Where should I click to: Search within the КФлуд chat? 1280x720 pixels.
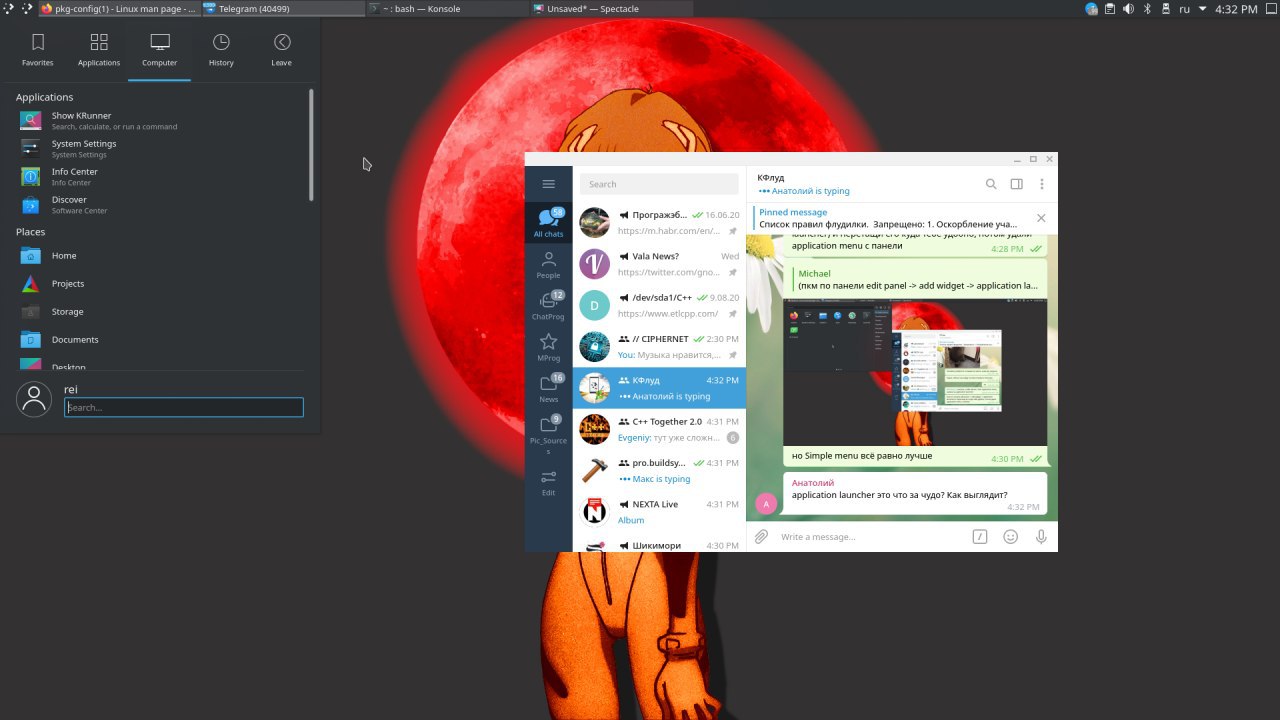coord(991,184)
